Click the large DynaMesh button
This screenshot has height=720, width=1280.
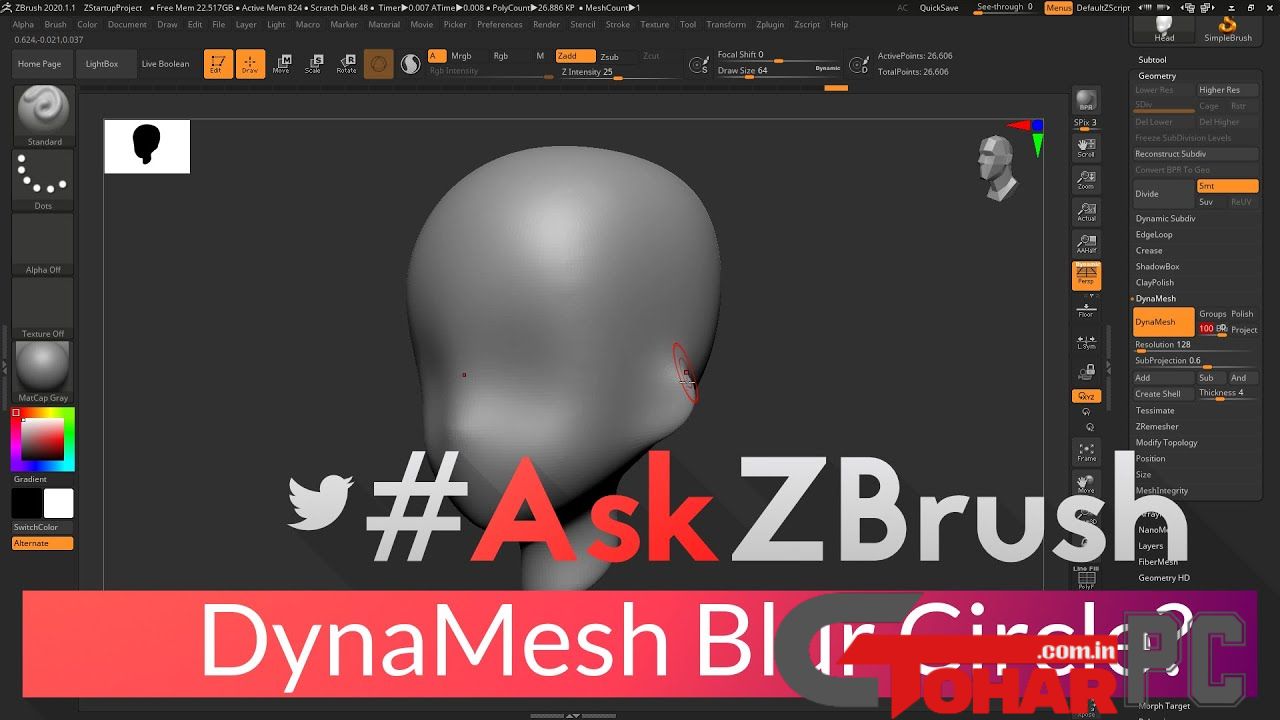[1163, 322]
